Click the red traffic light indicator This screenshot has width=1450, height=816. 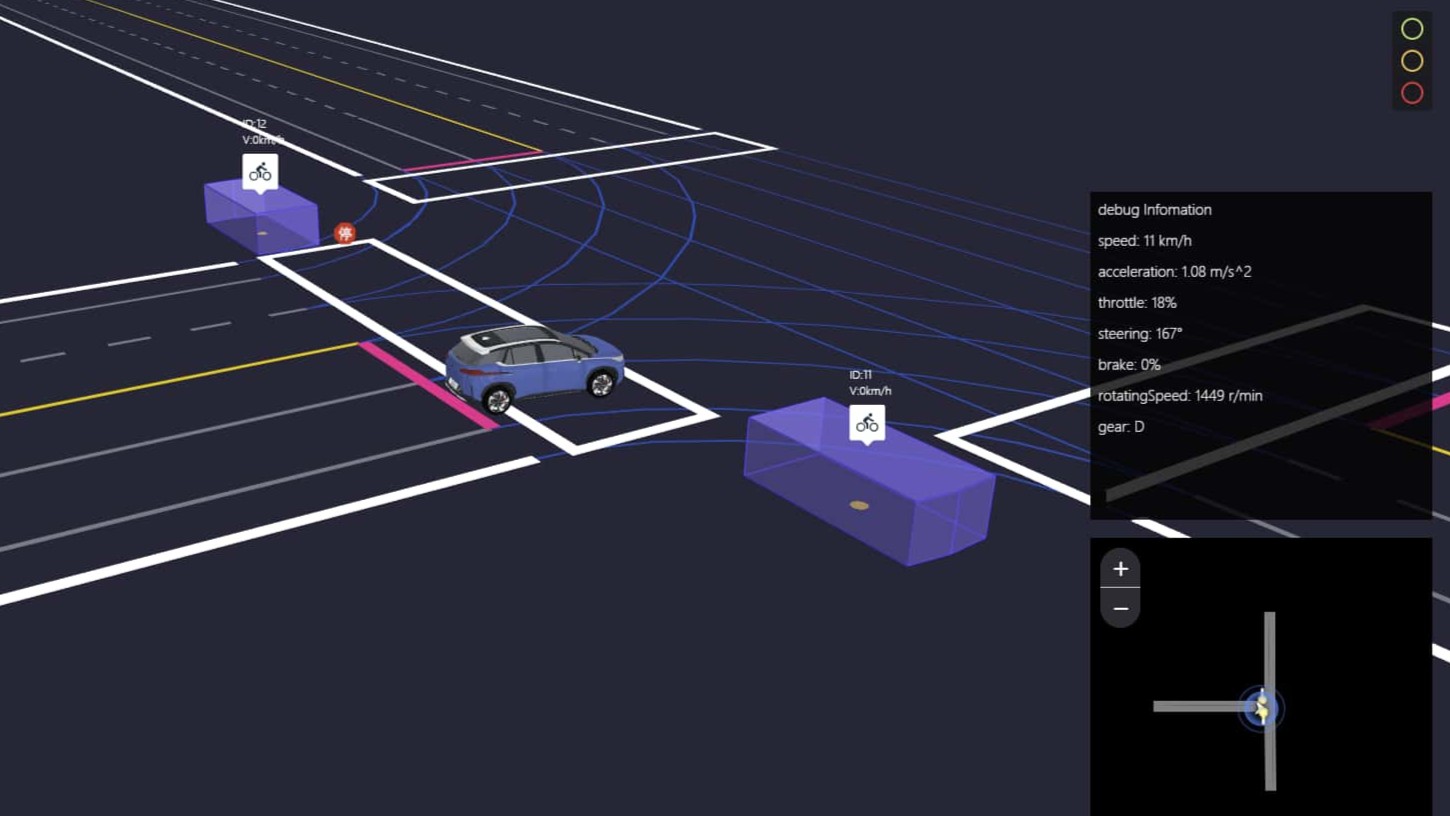tap(1412, 93)
